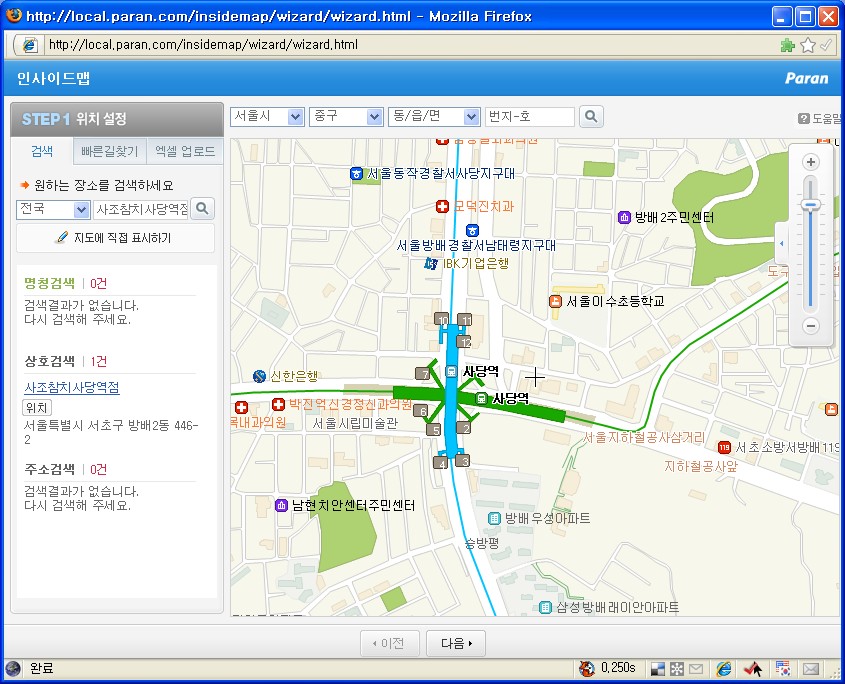Click the 삼성방배래미안아파트 map label
845x684 pixels.
[x=617, y=607]
